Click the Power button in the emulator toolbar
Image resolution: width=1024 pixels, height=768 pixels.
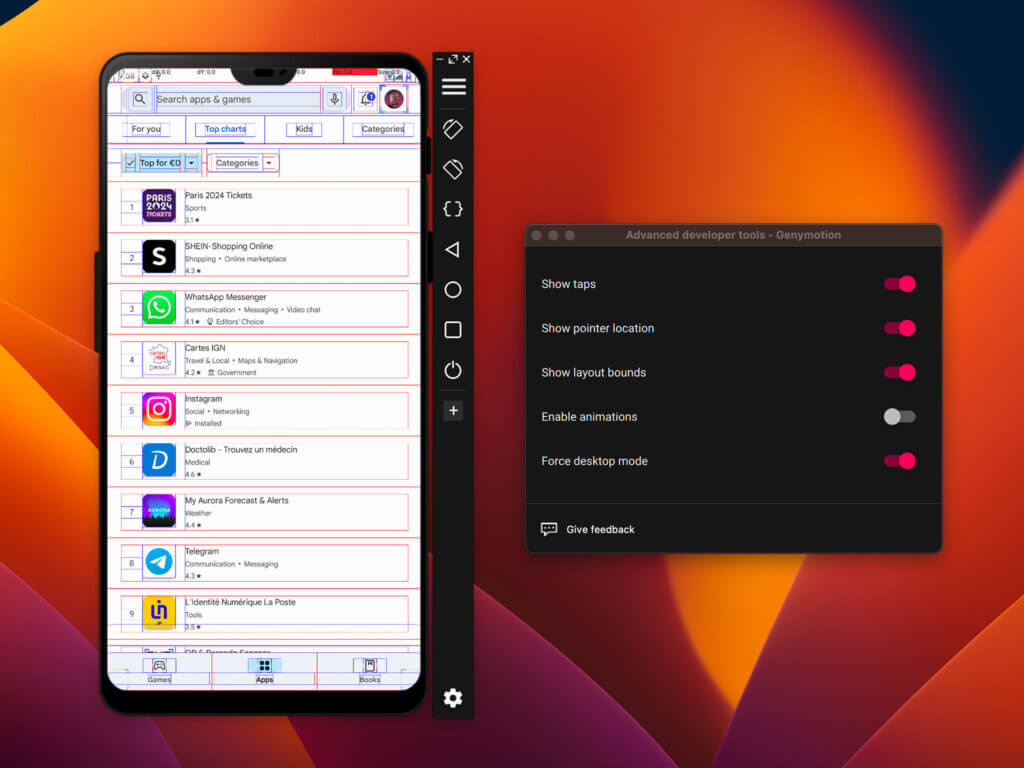point(452,371)
